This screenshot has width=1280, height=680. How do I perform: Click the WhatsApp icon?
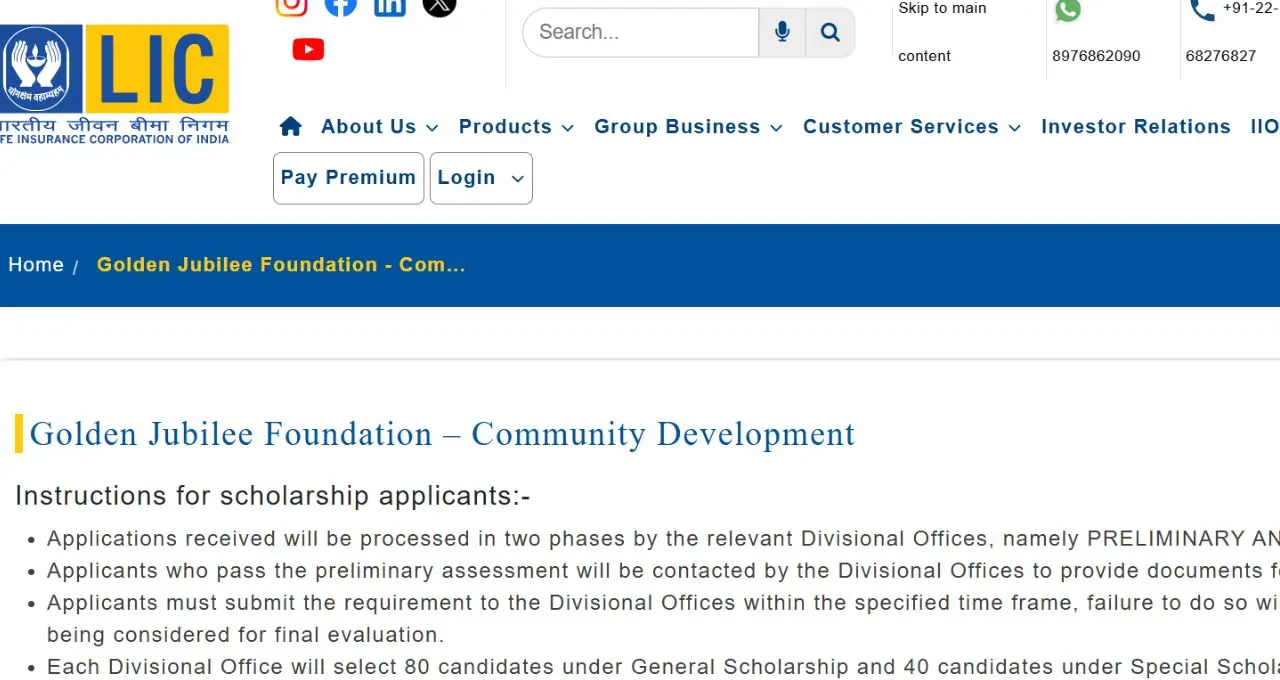click(1068, 10)
